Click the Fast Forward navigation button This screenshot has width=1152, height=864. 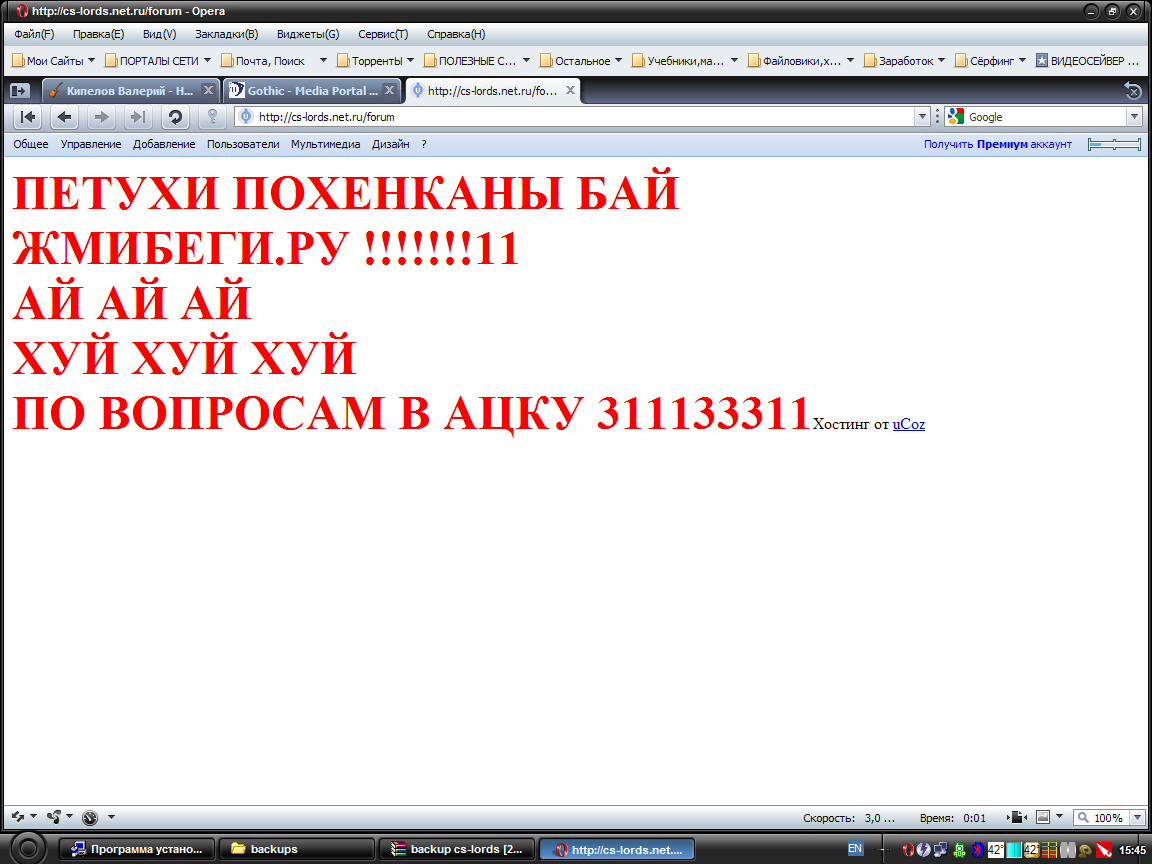(x=137, y=117)
